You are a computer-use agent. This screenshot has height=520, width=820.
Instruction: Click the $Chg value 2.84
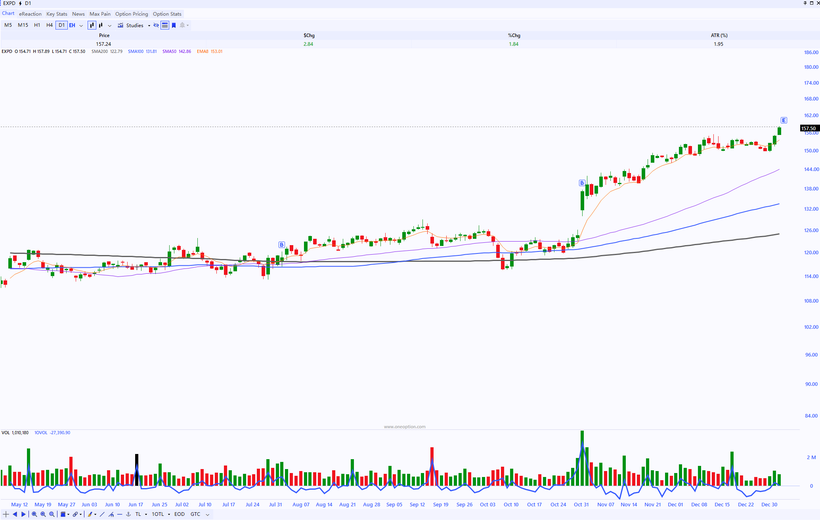coord(309,44)
